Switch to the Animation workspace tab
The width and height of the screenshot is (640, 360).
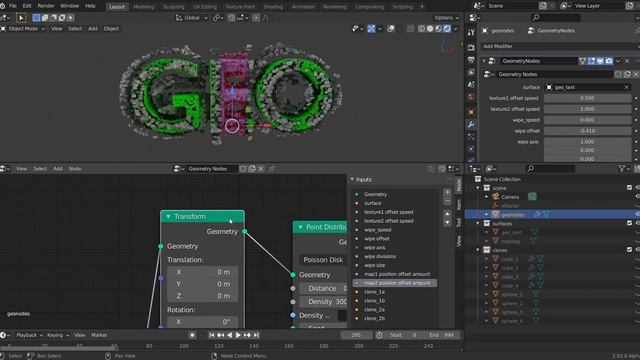coord(303,7)
